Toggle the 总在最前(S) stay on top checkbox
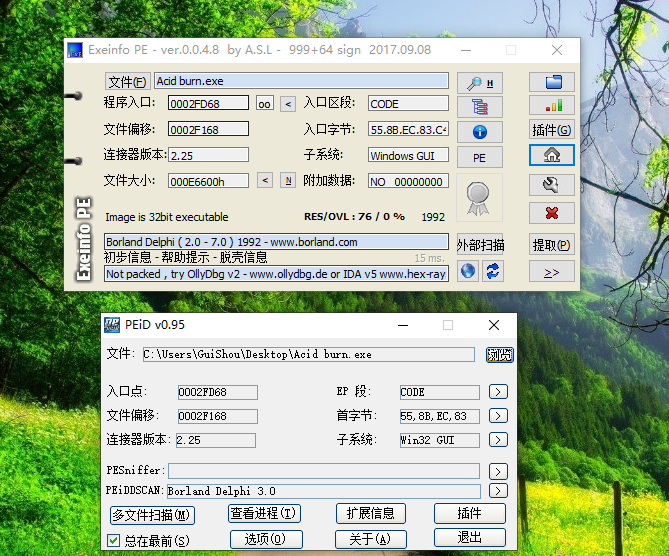The width and height of the screenshot is (669, 556). point(113,541)
